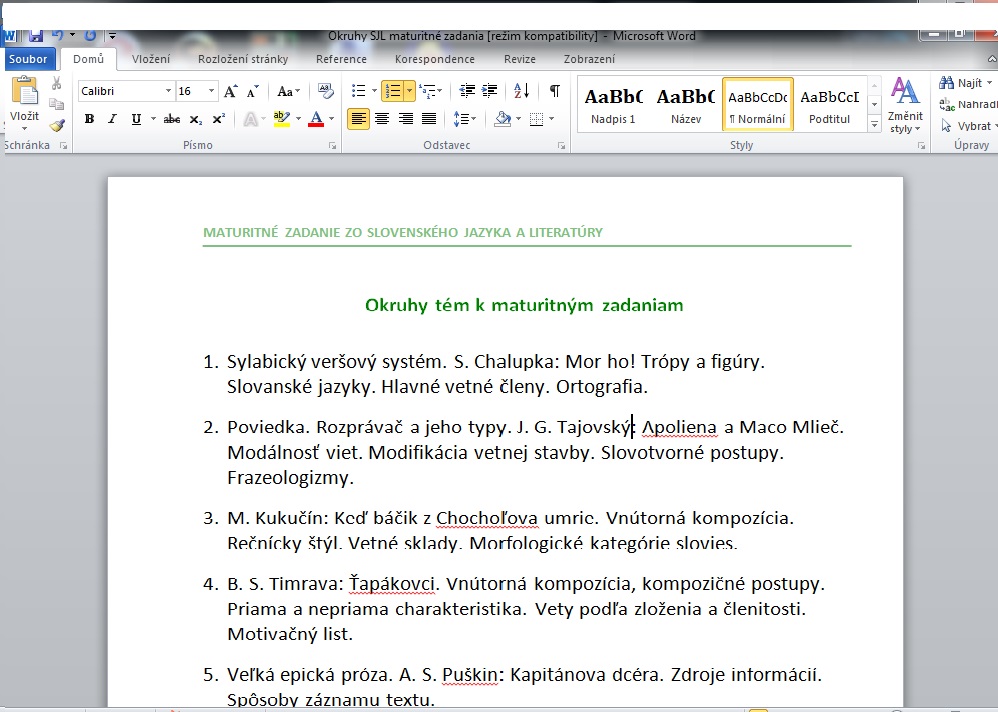Click the Format Painter brush icon
998x712 pixels.
point(57,126)
